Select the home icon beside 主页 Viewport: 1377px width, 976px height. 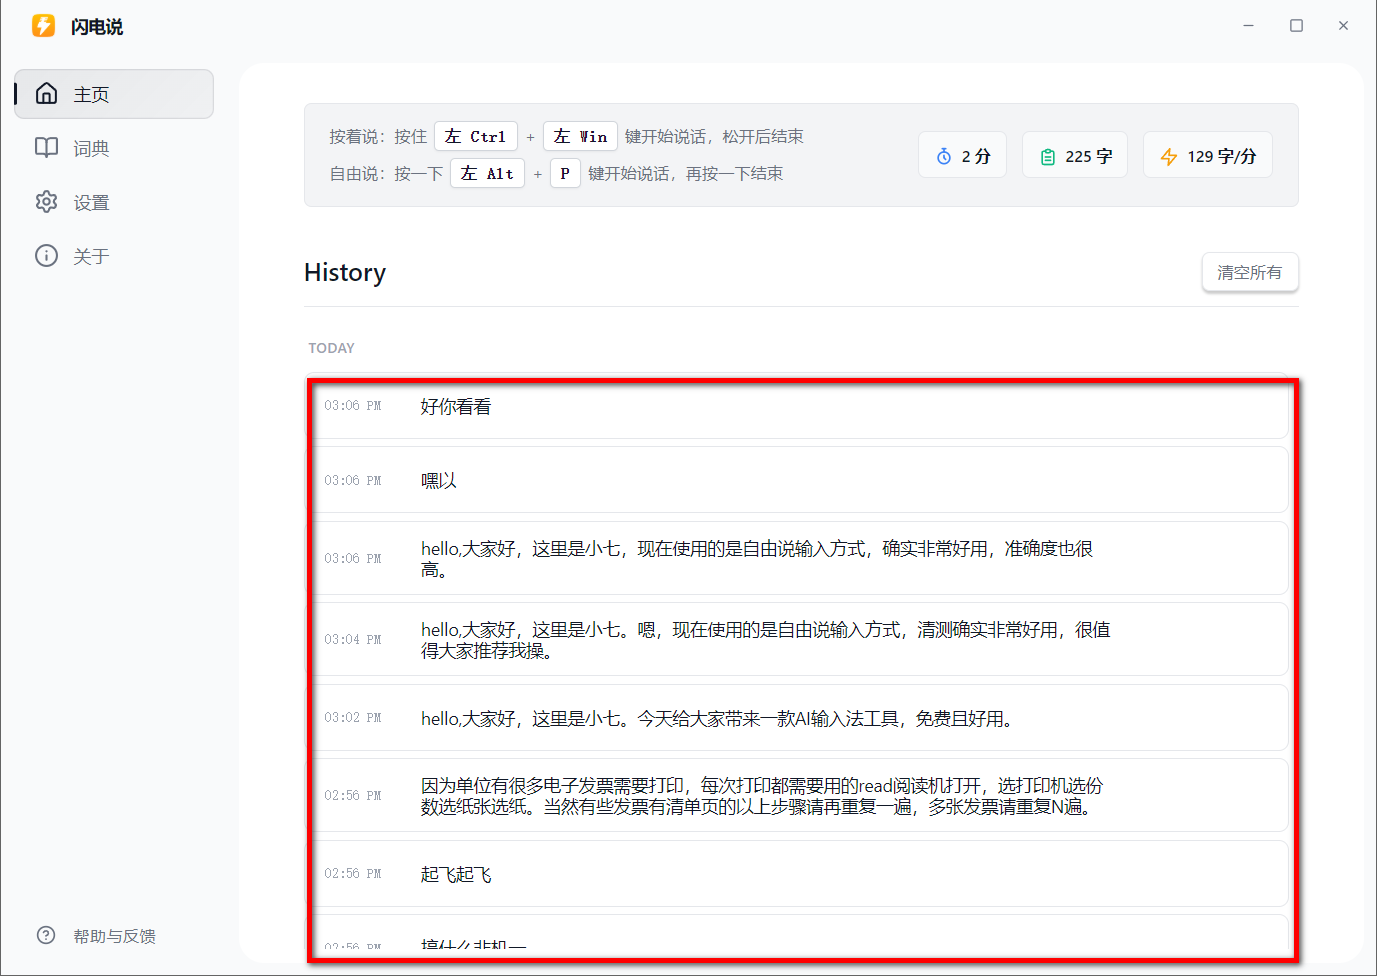[x=46, y=92]
